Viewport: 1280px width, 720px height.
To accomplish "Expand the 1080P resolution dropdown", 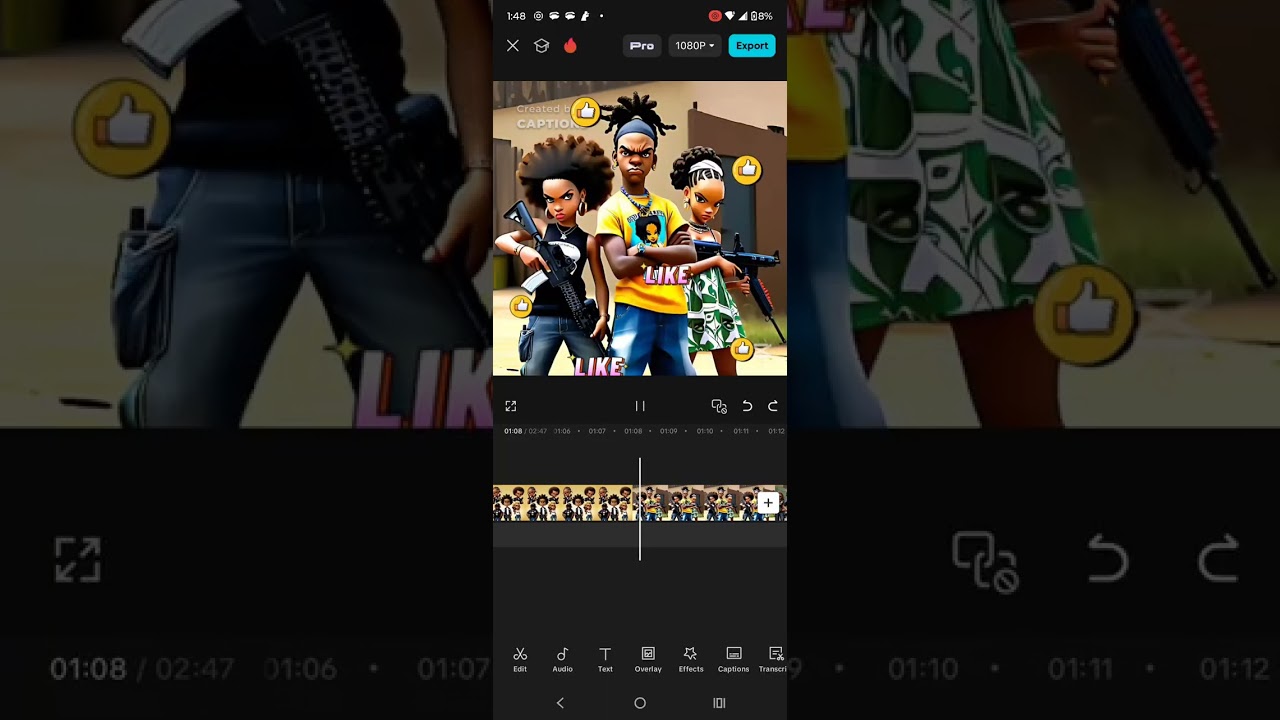I will pyautogui.click(x=695, y=46).
